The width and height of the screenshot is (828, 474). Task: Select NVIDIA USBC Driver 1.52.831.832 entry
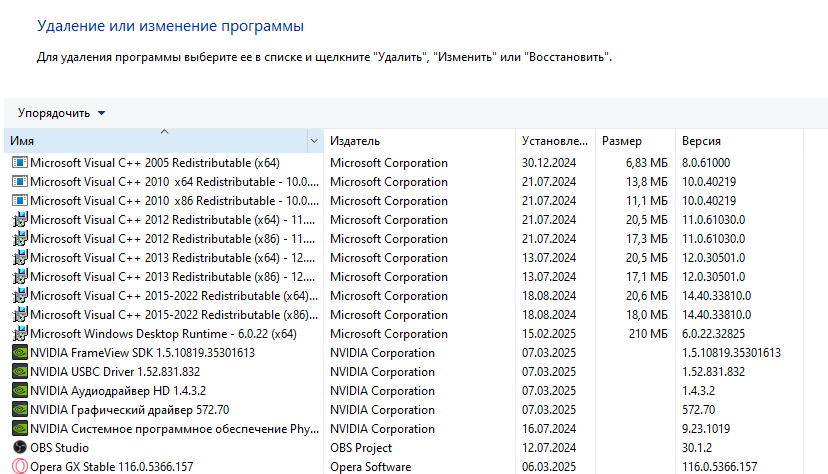pyautogui.click(x=115, y=372)
